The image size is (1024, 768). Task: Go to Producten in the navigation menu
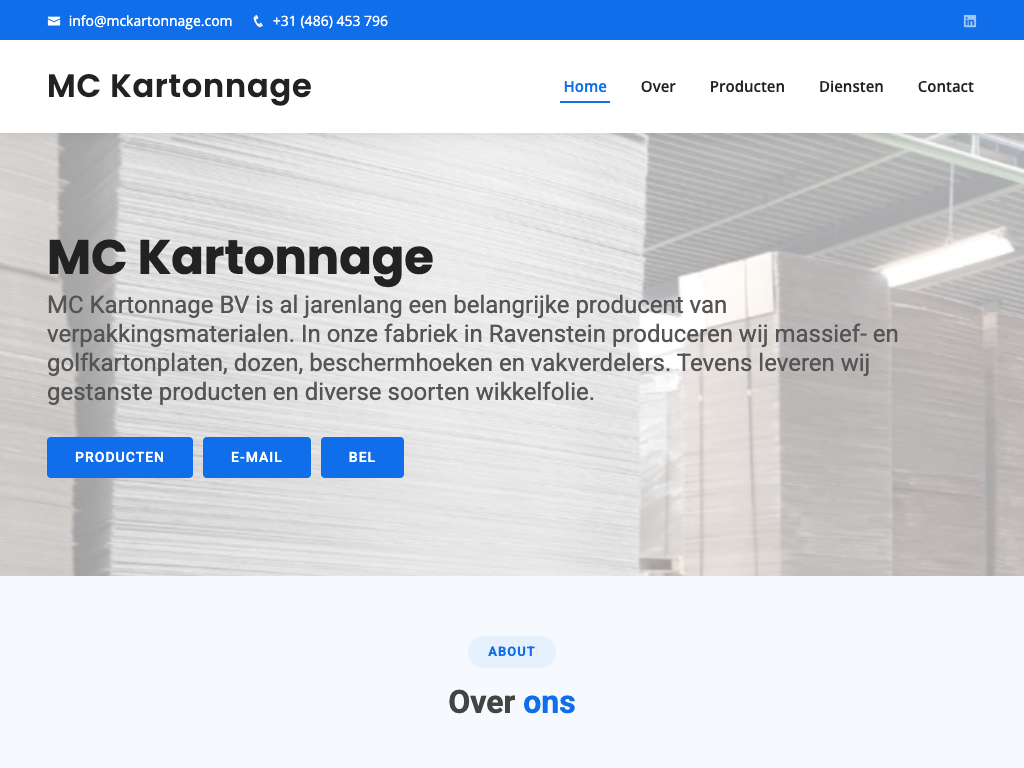tap(747, 87)
